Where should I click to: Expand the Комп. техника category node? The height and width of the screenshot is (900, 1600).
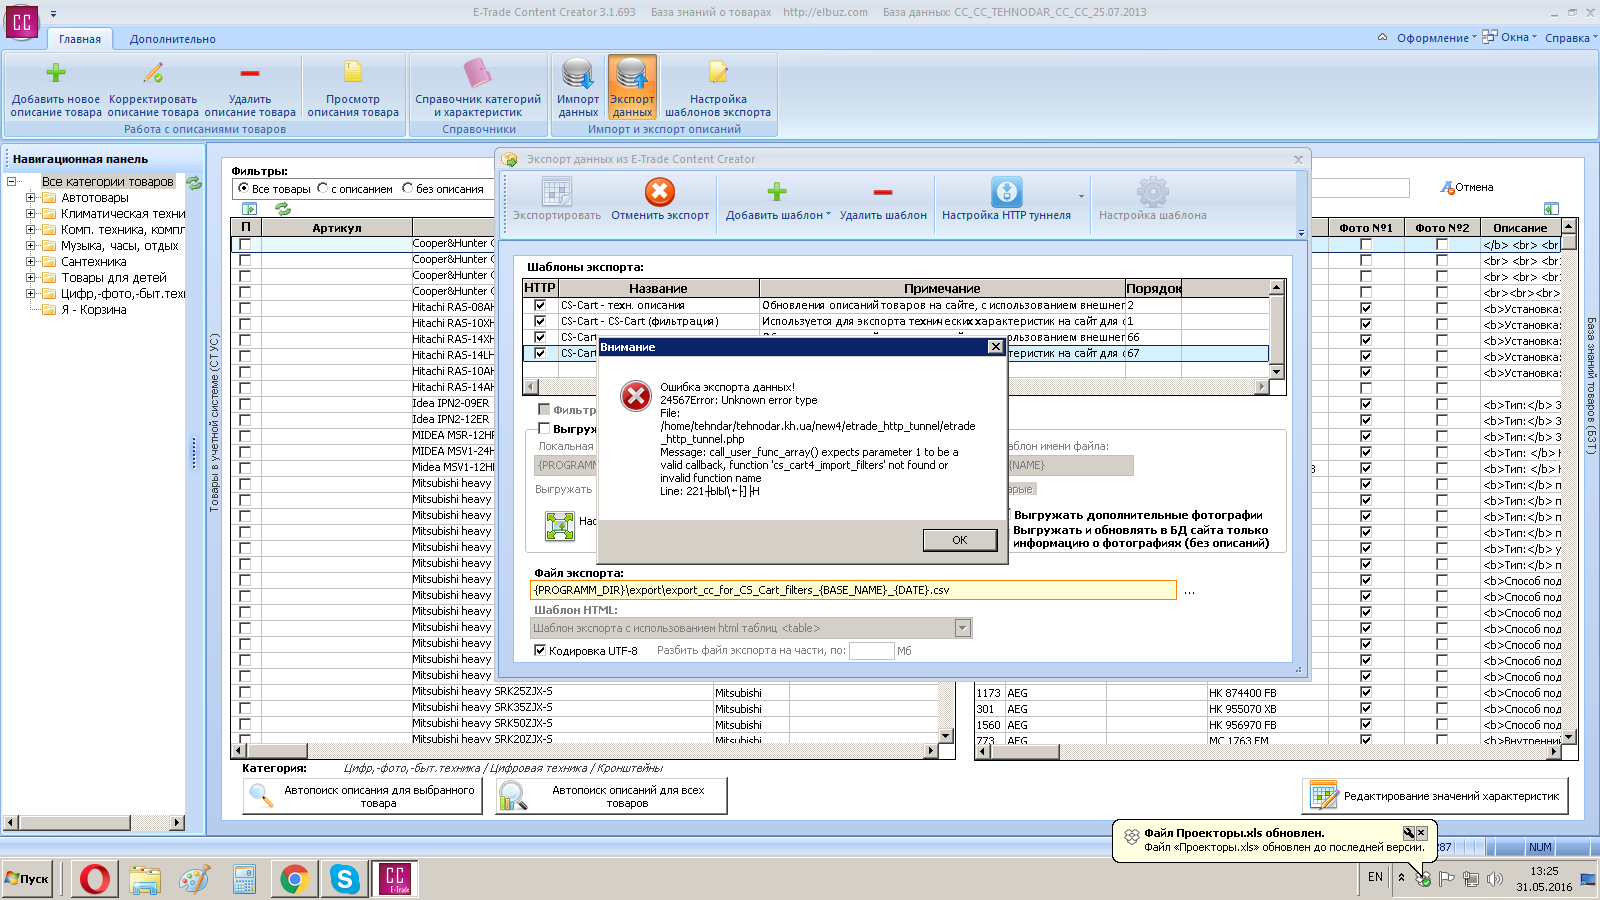click(x=30, y=230)
